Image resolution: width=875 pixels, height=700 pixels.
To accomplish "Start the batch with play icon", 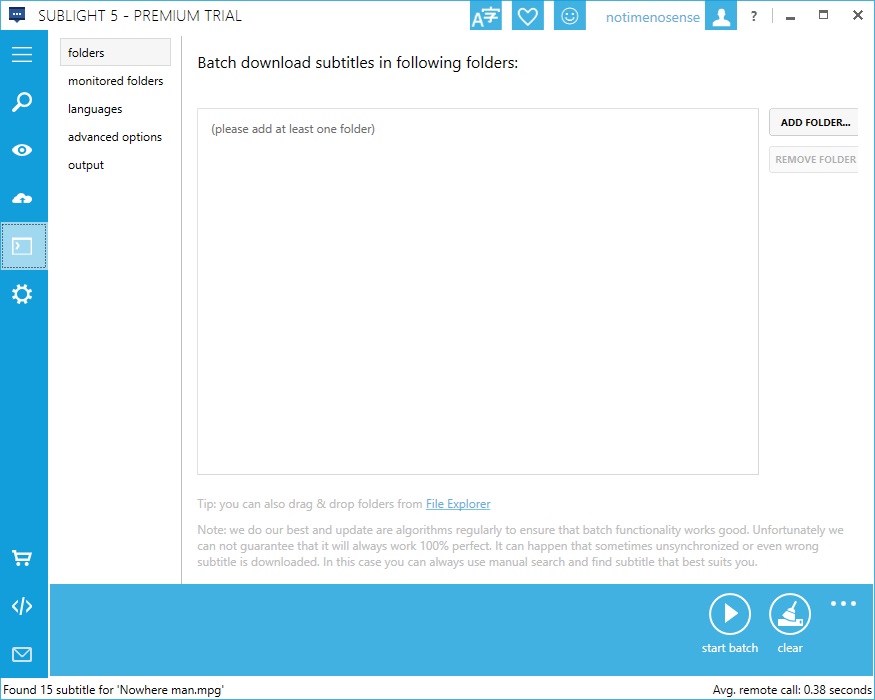I will coord(729,614).
